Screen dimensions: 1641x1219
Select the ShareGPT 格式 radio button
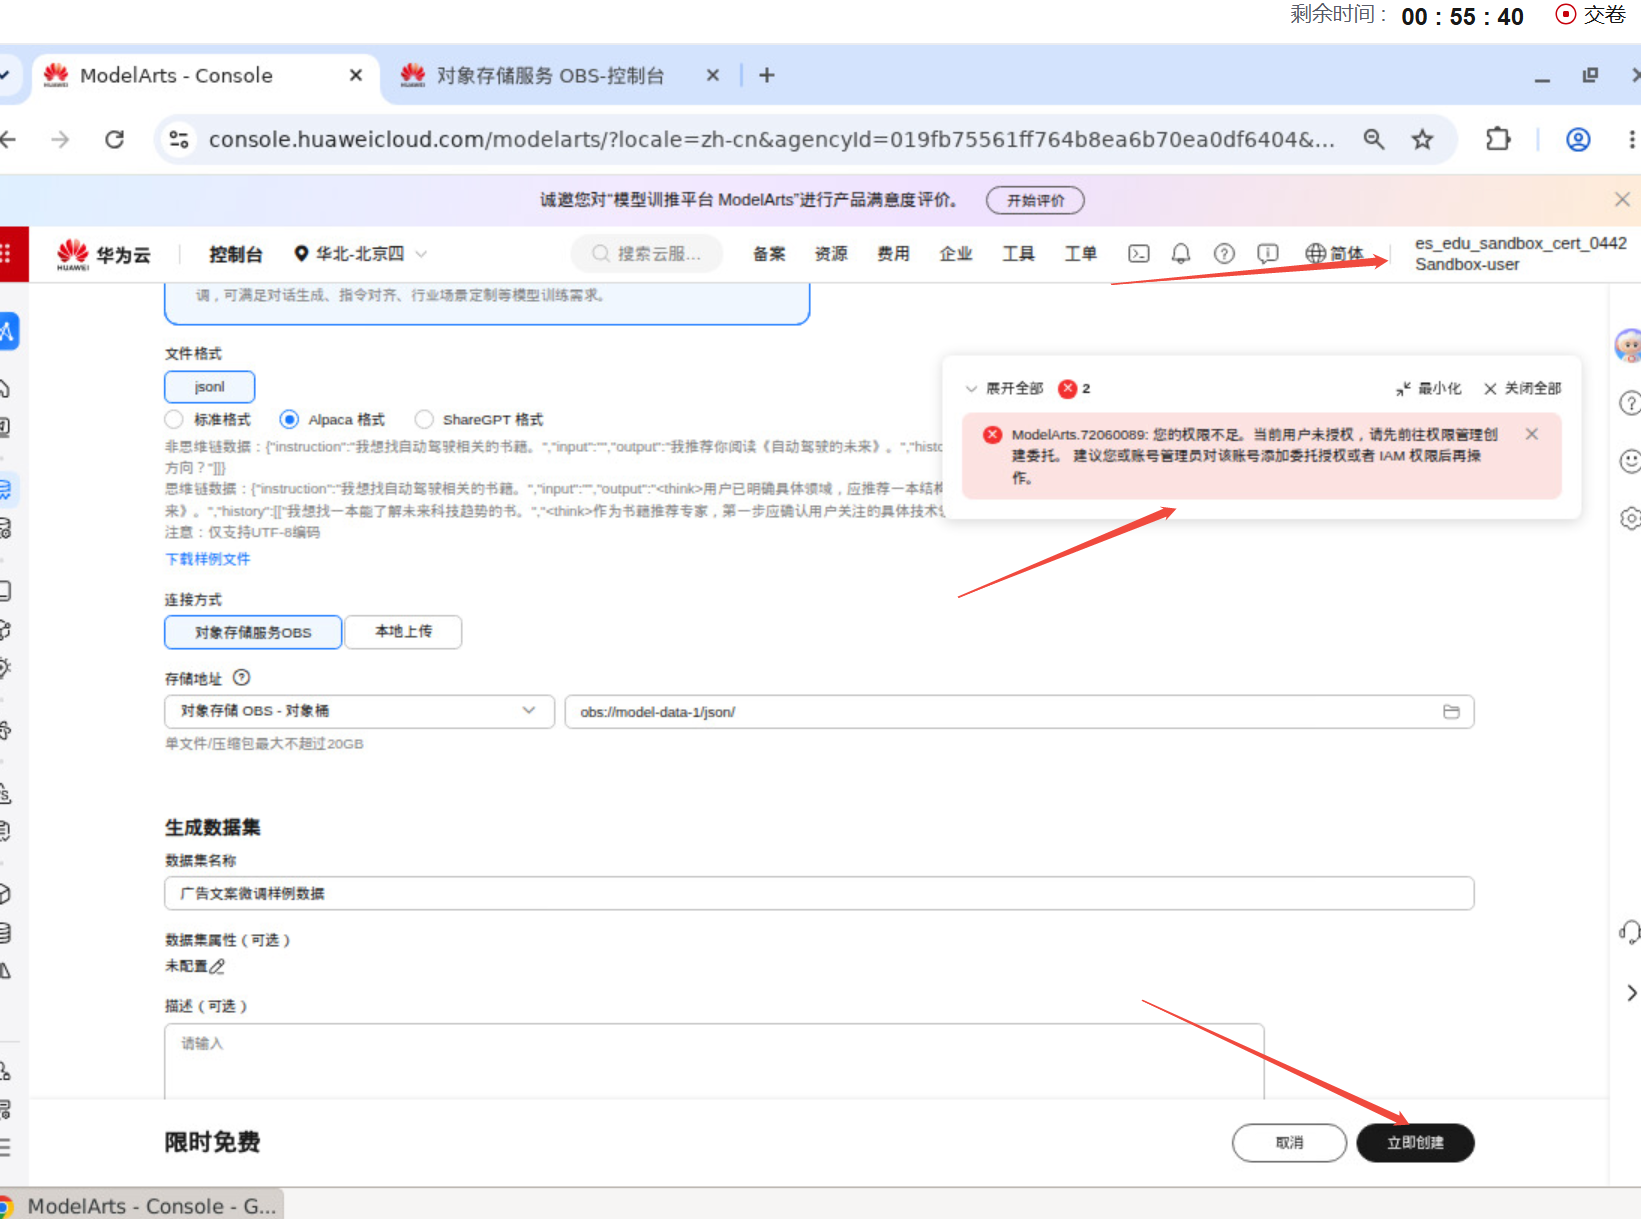click(x=424, y=419)
